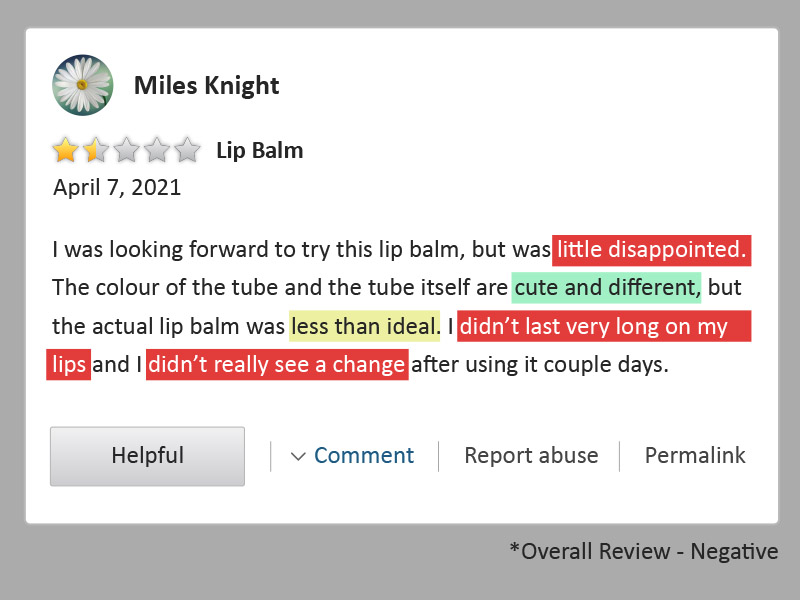Open the Permalink for this review
This screenshot has width=800, height=600.
coord(695,456)
